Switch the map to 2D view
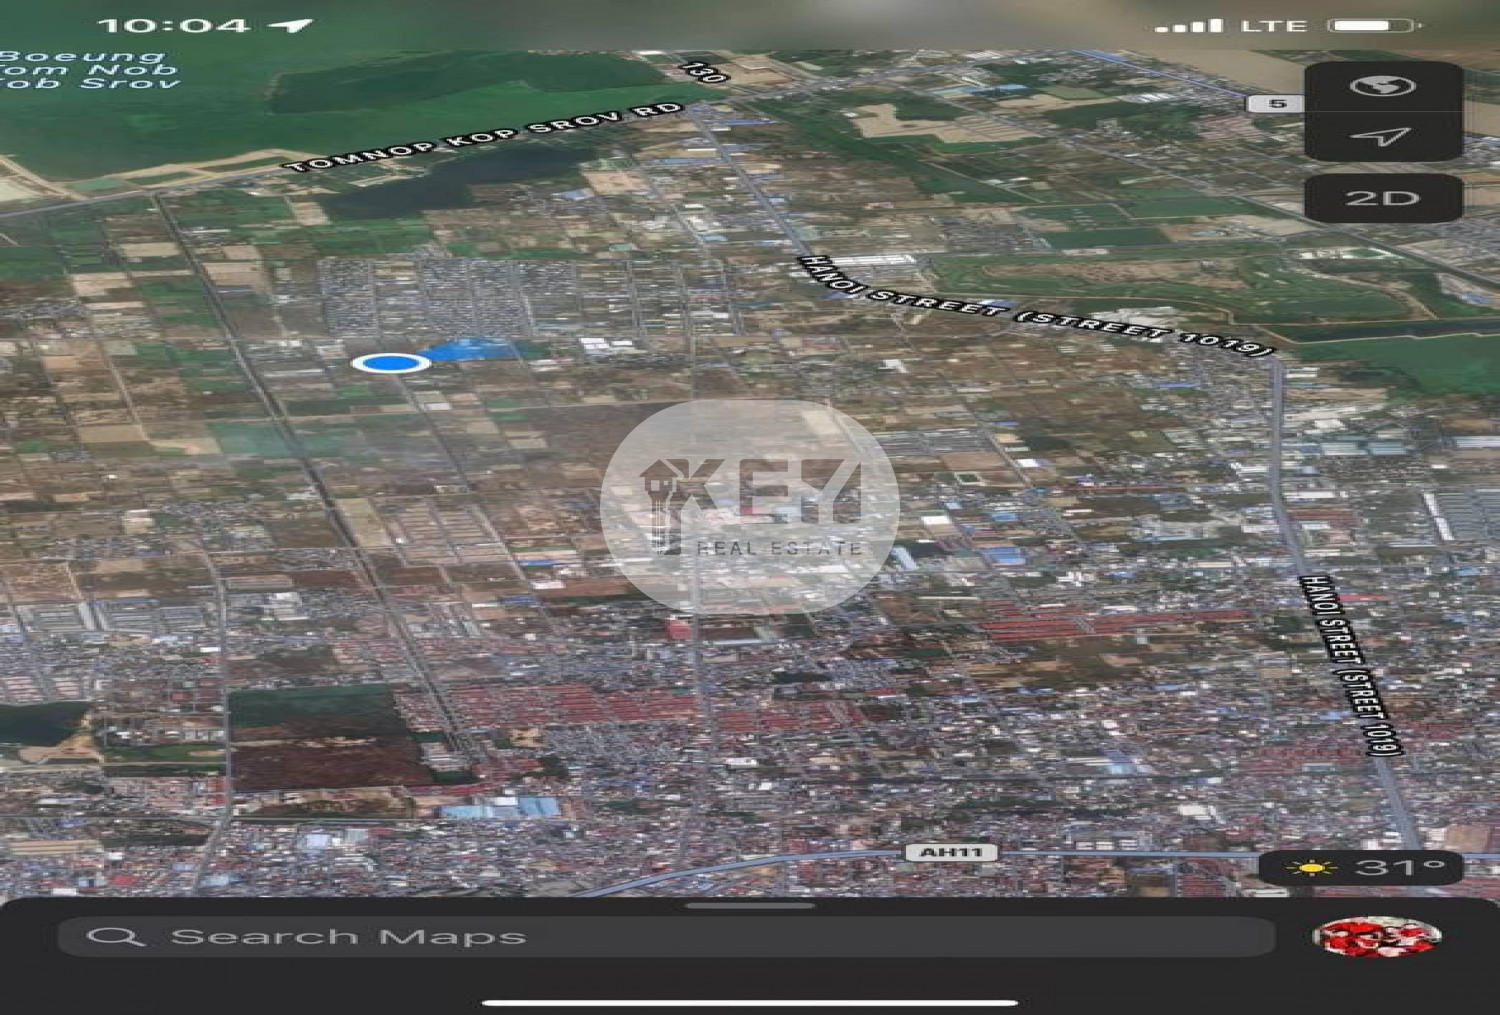 1382,198
